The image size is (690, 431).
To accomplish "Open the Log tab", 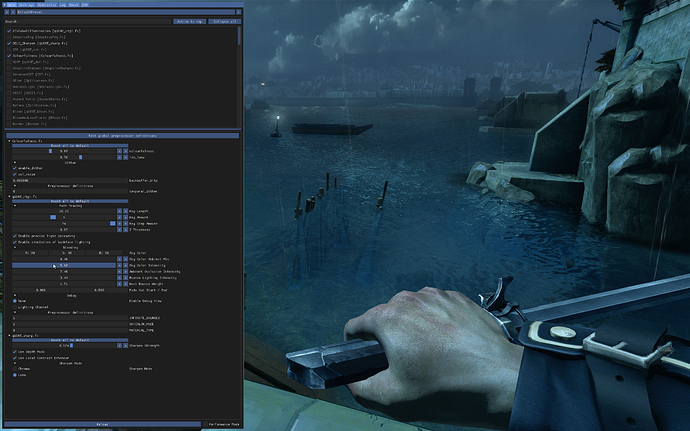I will [x=62, y=5].
